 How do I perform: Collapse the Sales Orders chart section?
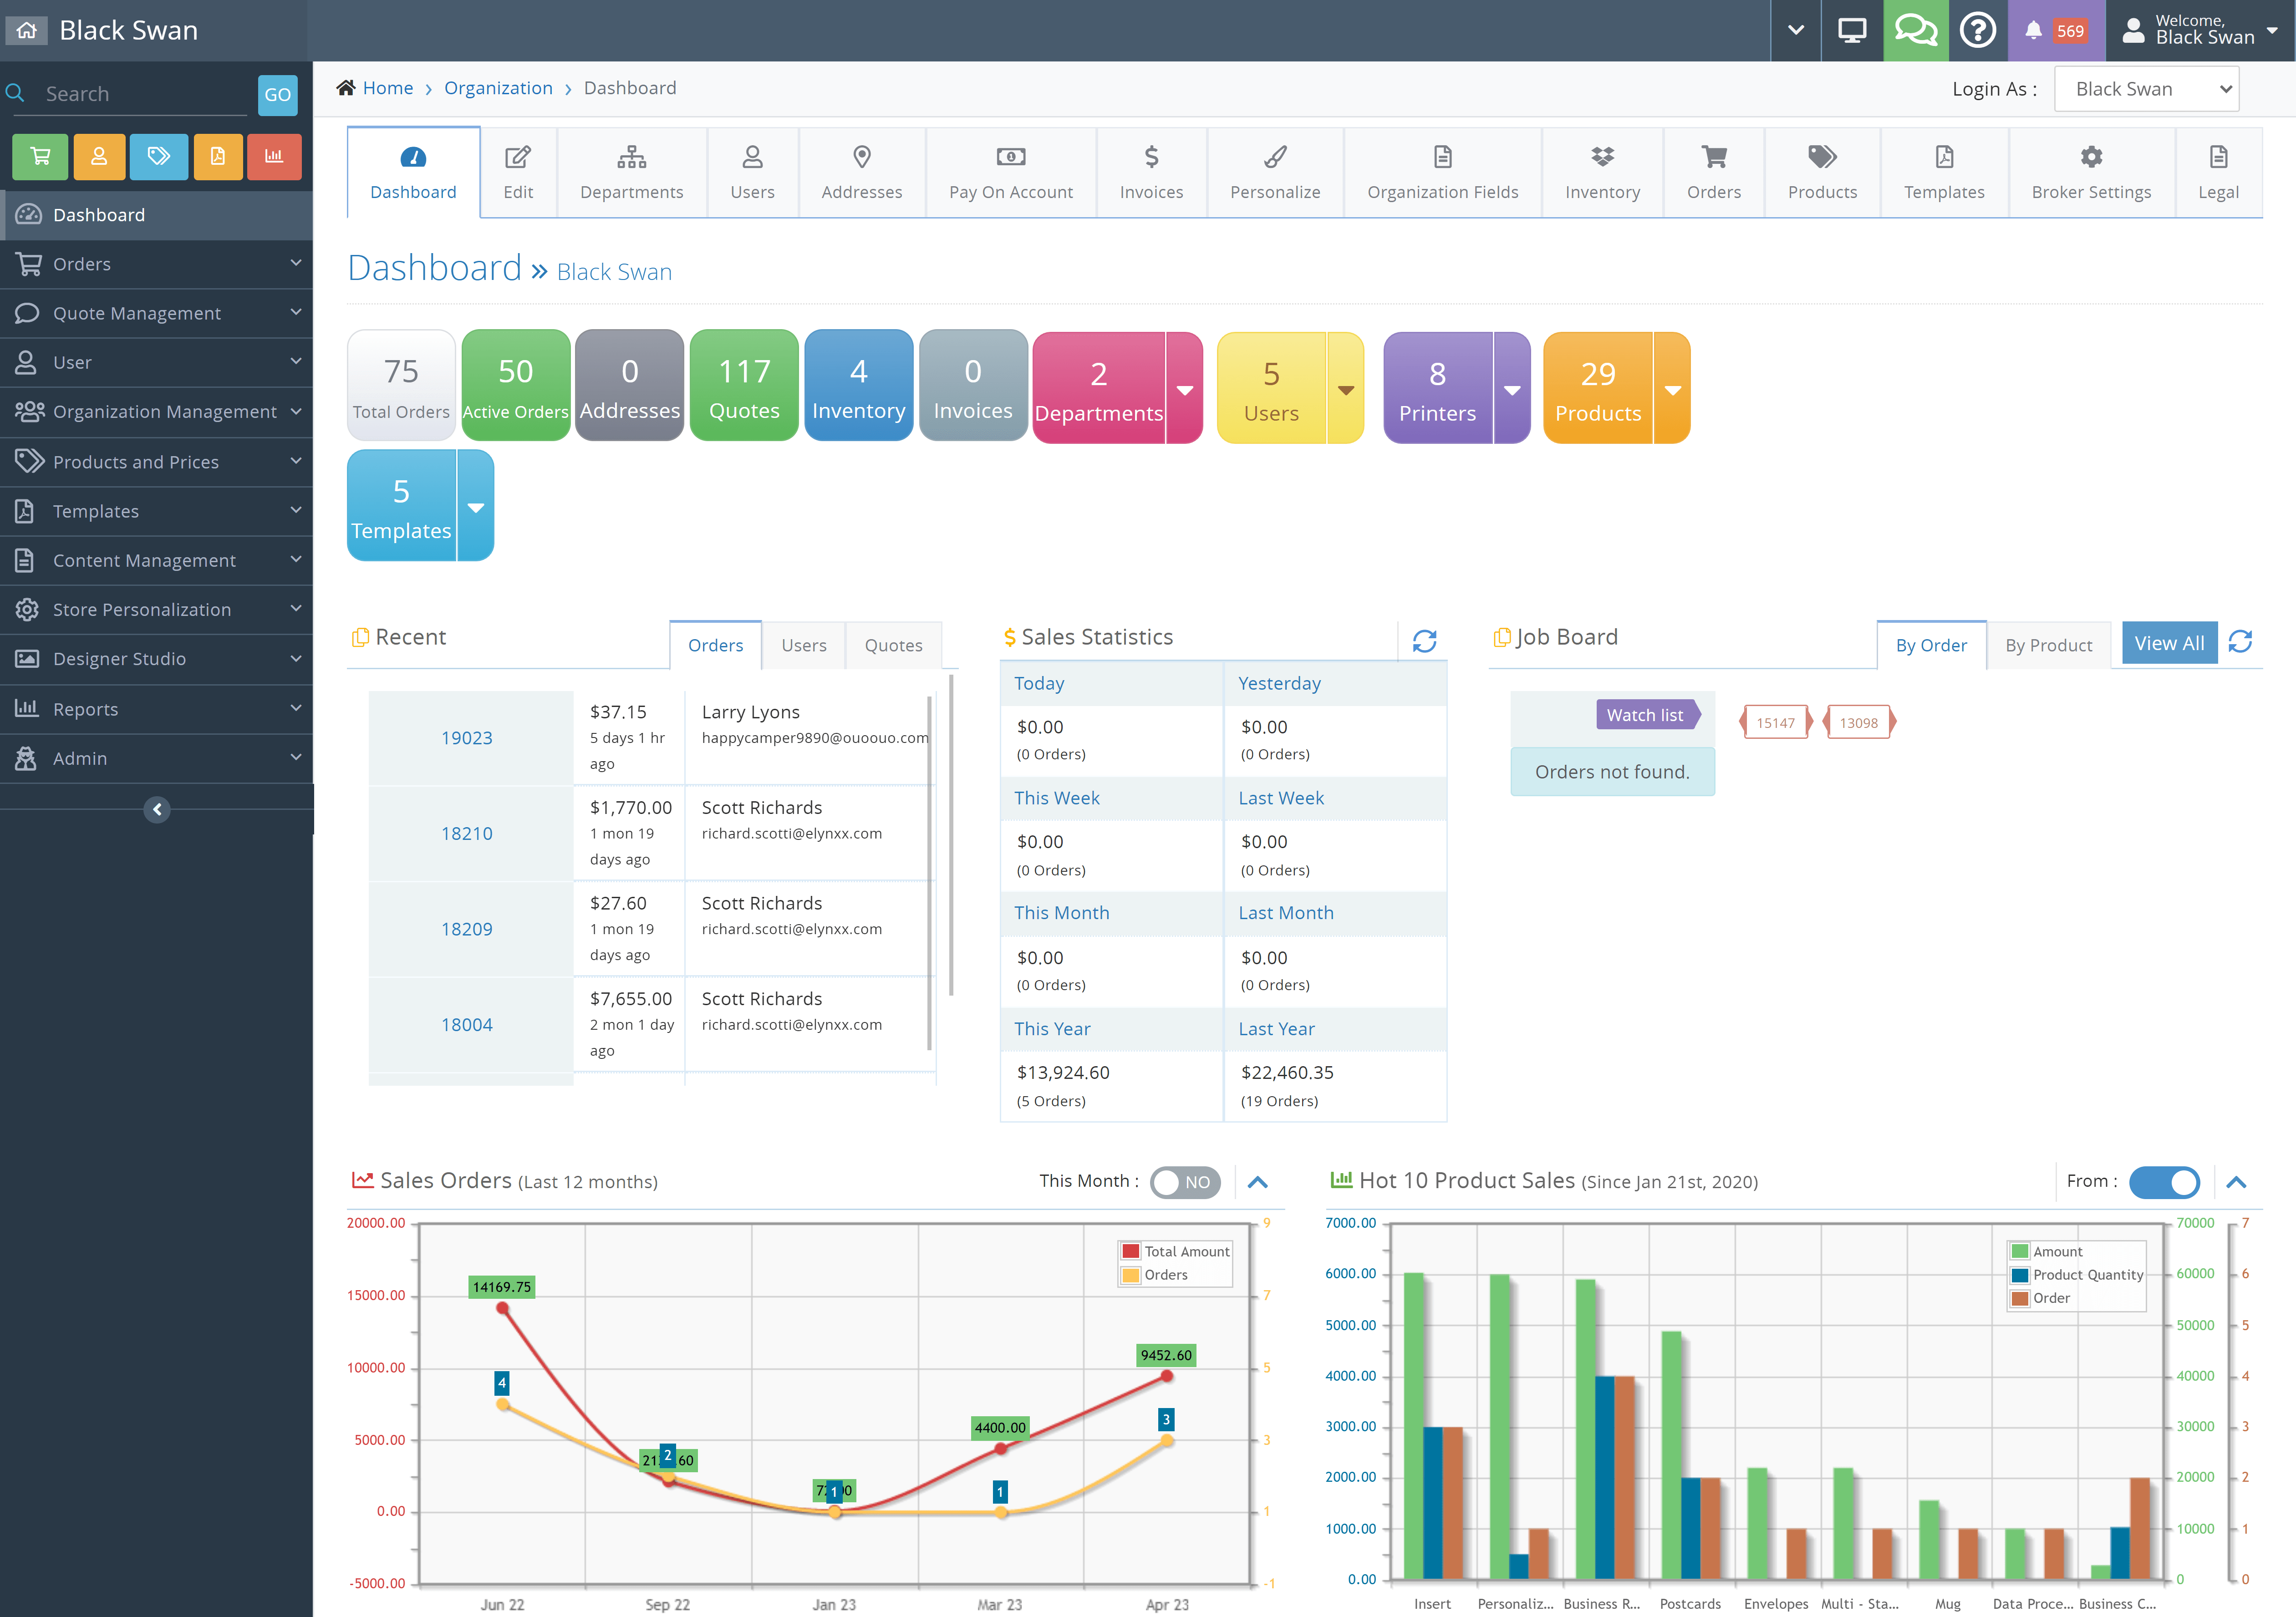pos(1258,1182)
